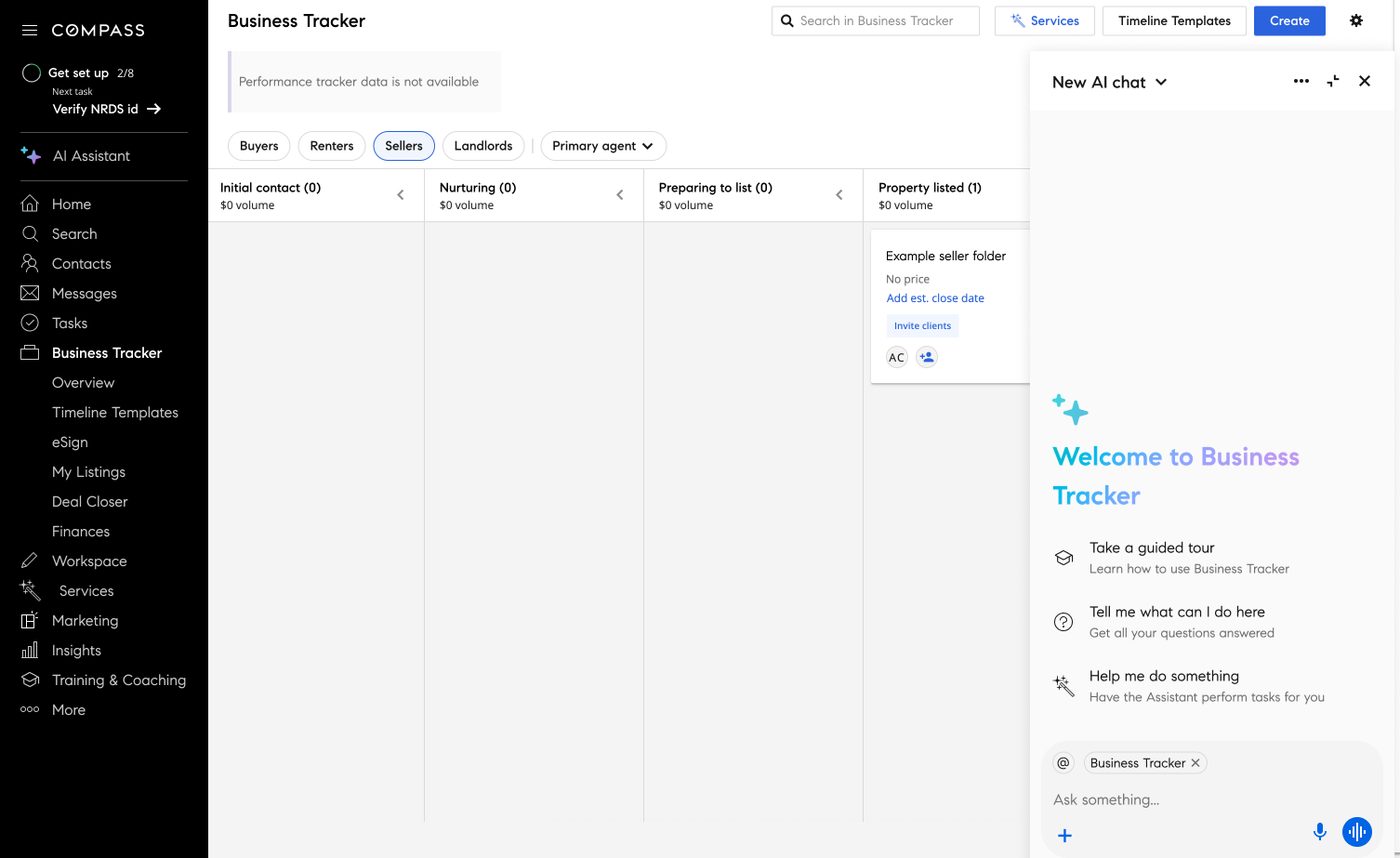Collapse the Preparing to list column
Image resolution: width=1400 pixels, height=858 pixels.
(x=839, y=195)
